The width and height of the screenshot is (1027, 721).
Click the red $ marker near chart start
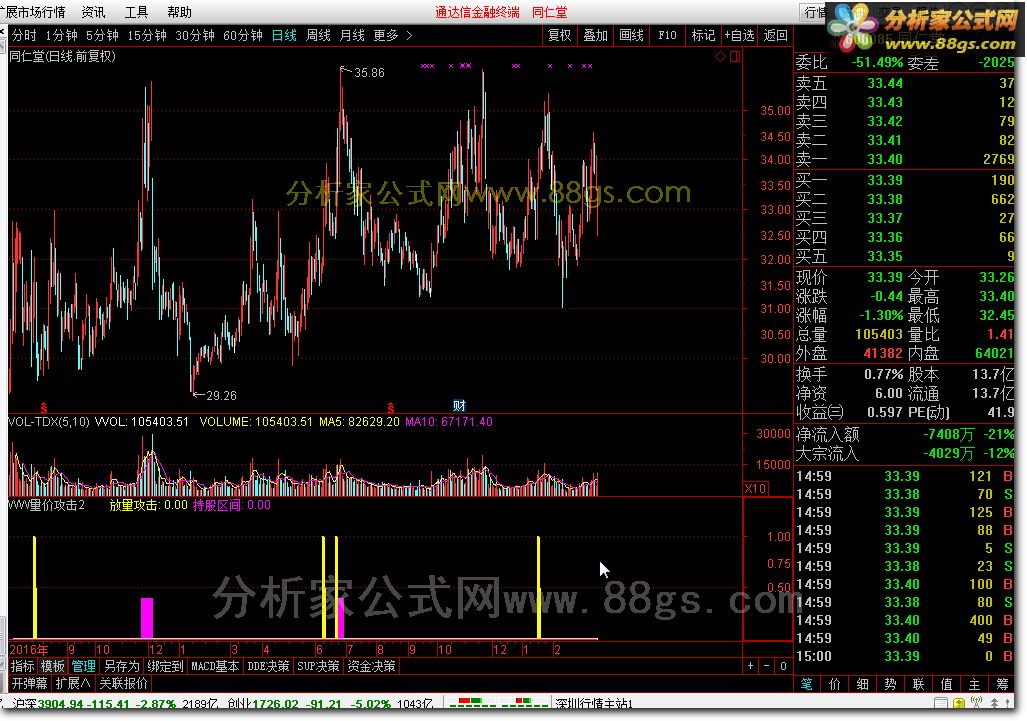click(44, 407)
